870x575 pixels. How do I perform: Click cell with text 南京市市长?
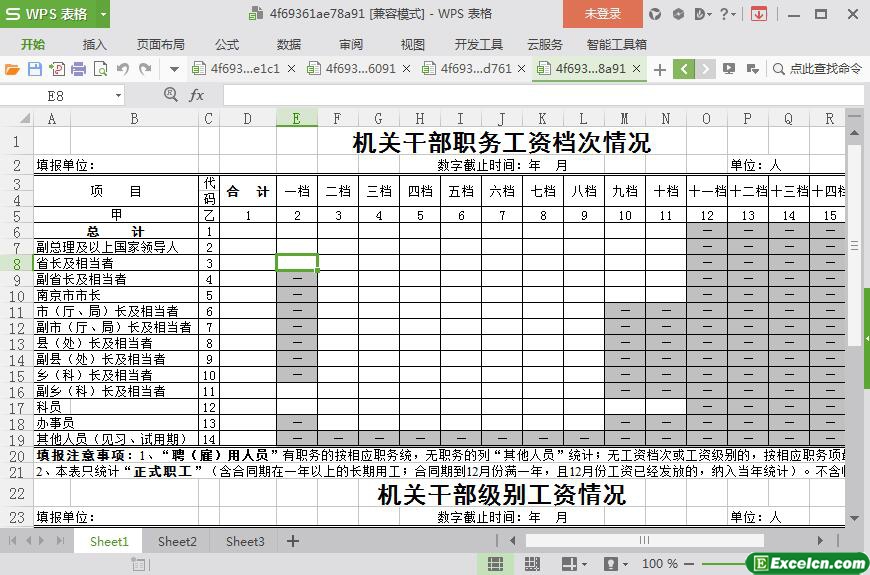click(116, 295)
